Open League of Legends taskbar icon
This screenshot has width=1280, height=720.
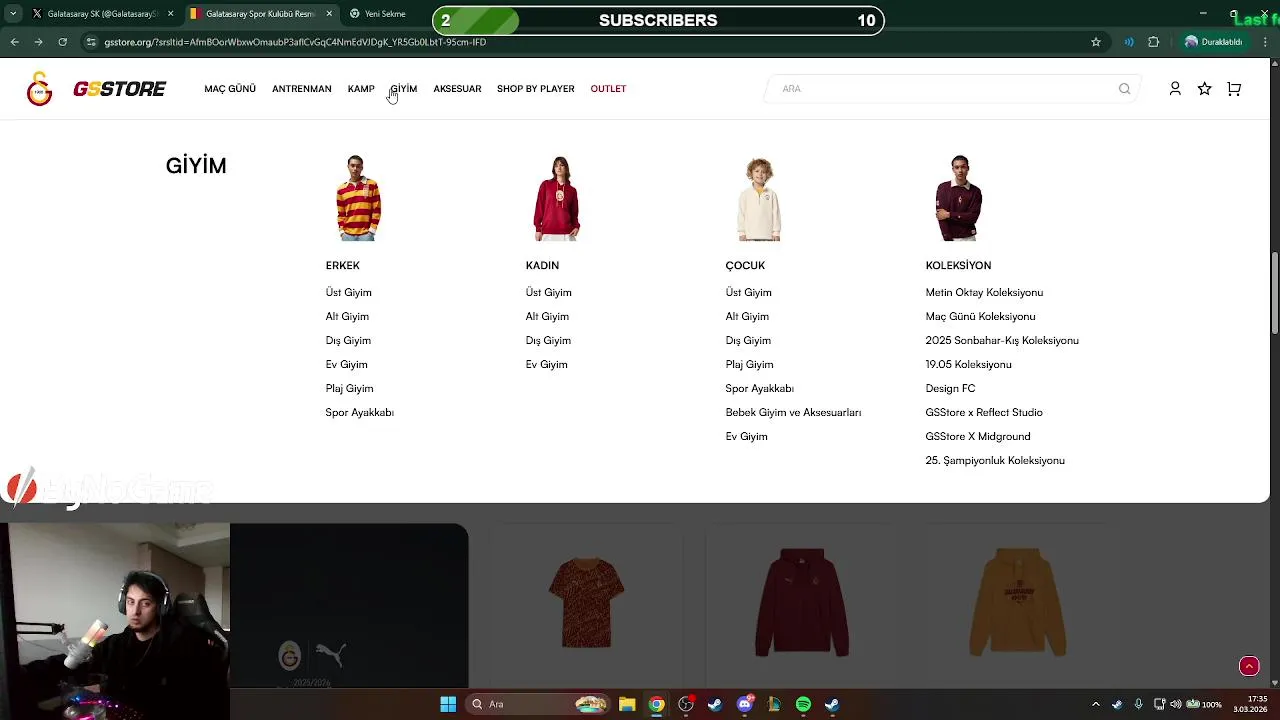coord(774,704)
